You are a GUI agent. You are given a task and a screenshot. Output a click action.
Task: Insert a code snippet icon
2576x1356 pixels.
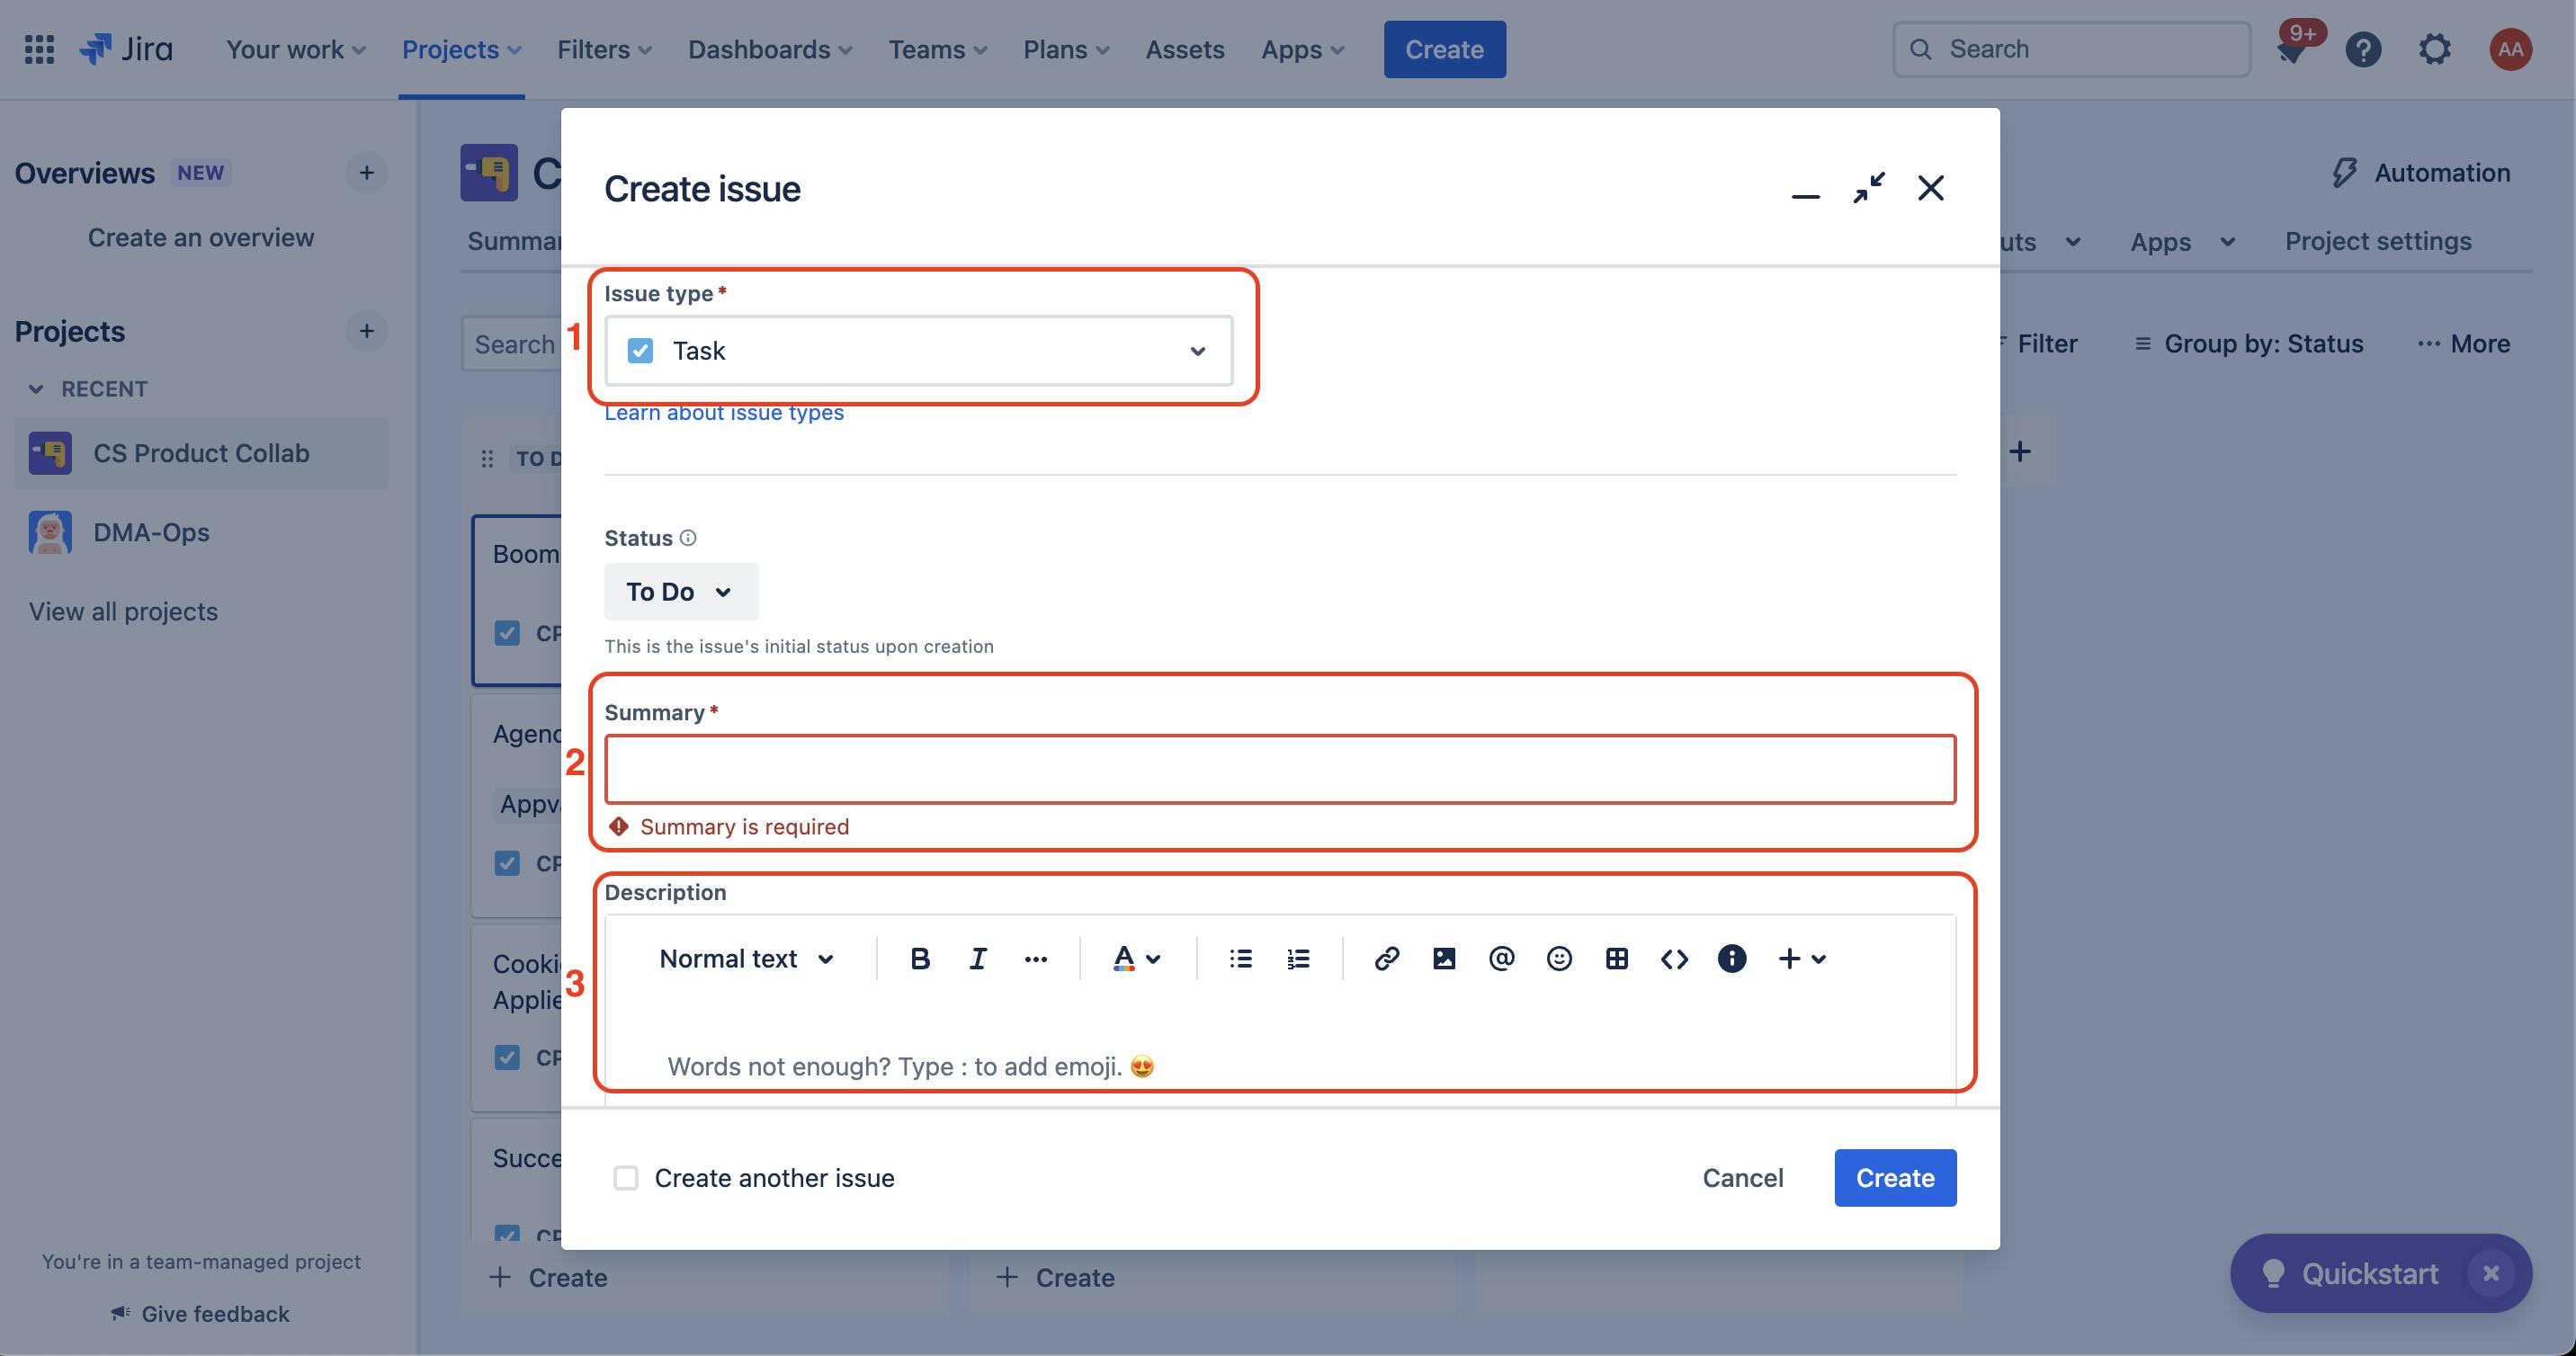click(x=1675, y=958)
